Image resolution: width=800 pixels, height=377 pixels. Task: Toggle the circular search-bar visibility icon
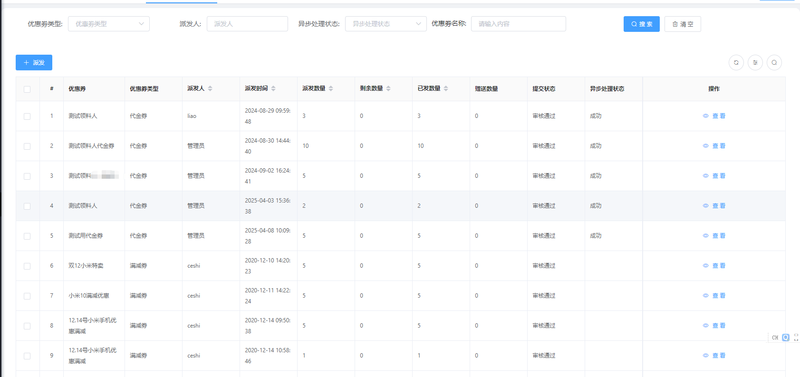pyautogui.click(x=774, y=63)
